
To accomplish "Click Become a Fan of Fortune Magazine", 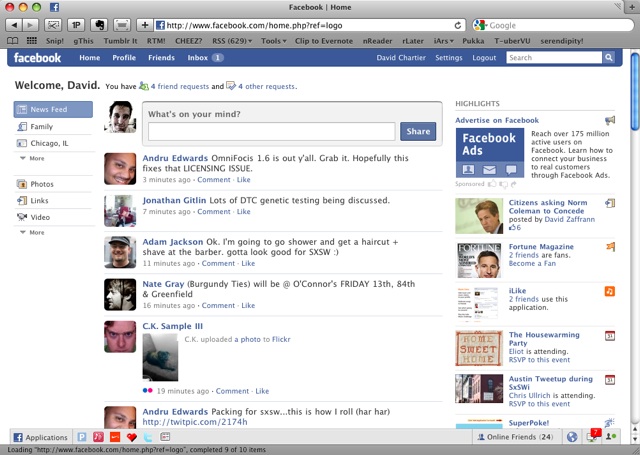I will tap(532, 263).
